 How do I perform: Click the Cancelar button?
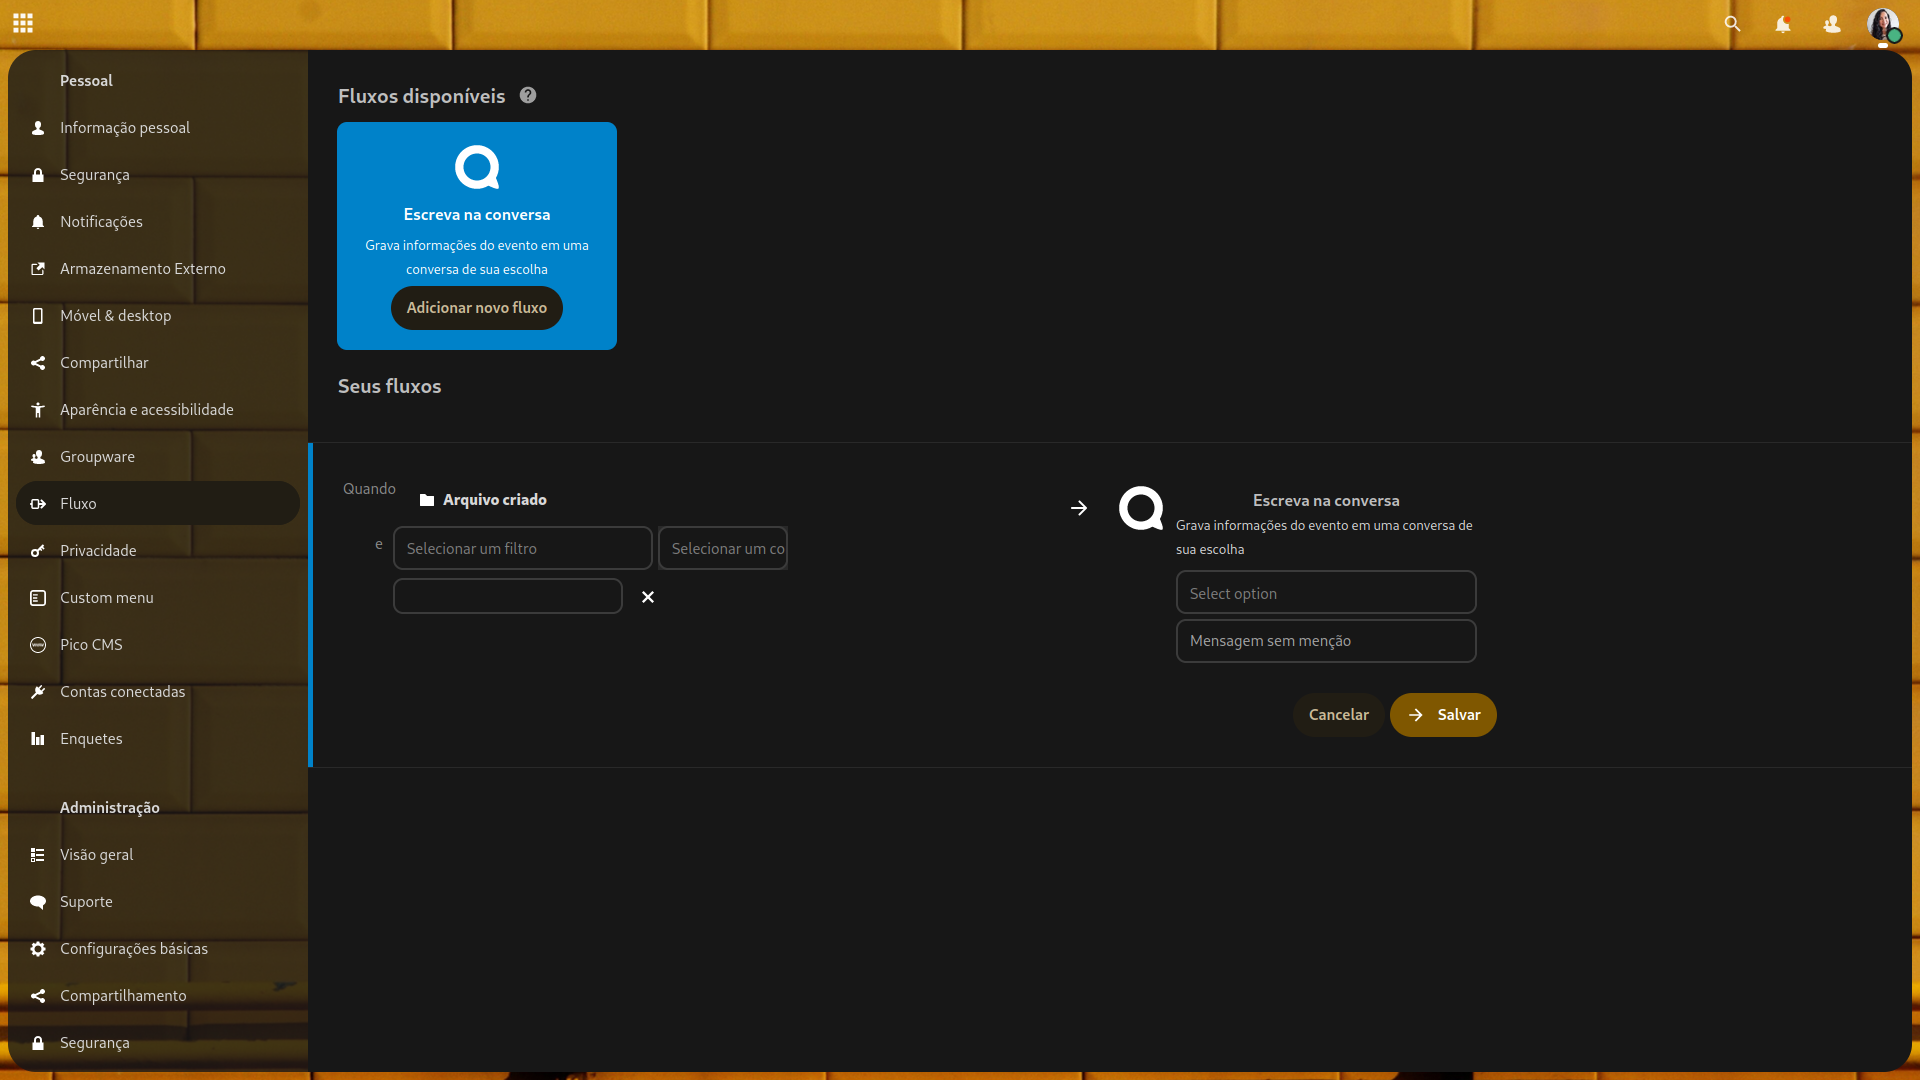click(1338, 715)
